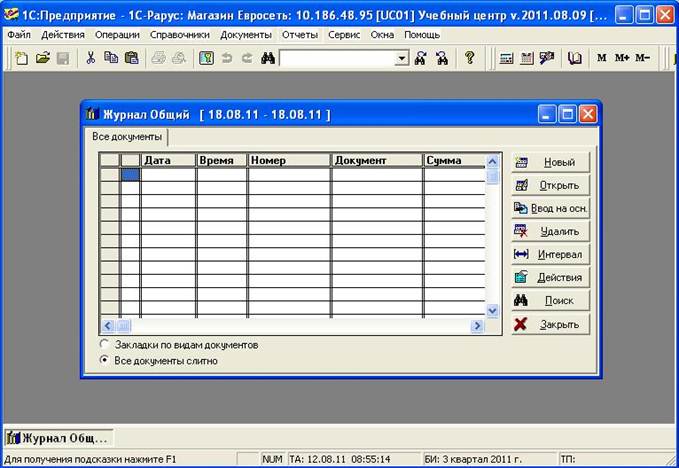Image resolution: width=679 pixels, height=468 pixels.
Task: Click the Новый button
Action: click(551, 162)
